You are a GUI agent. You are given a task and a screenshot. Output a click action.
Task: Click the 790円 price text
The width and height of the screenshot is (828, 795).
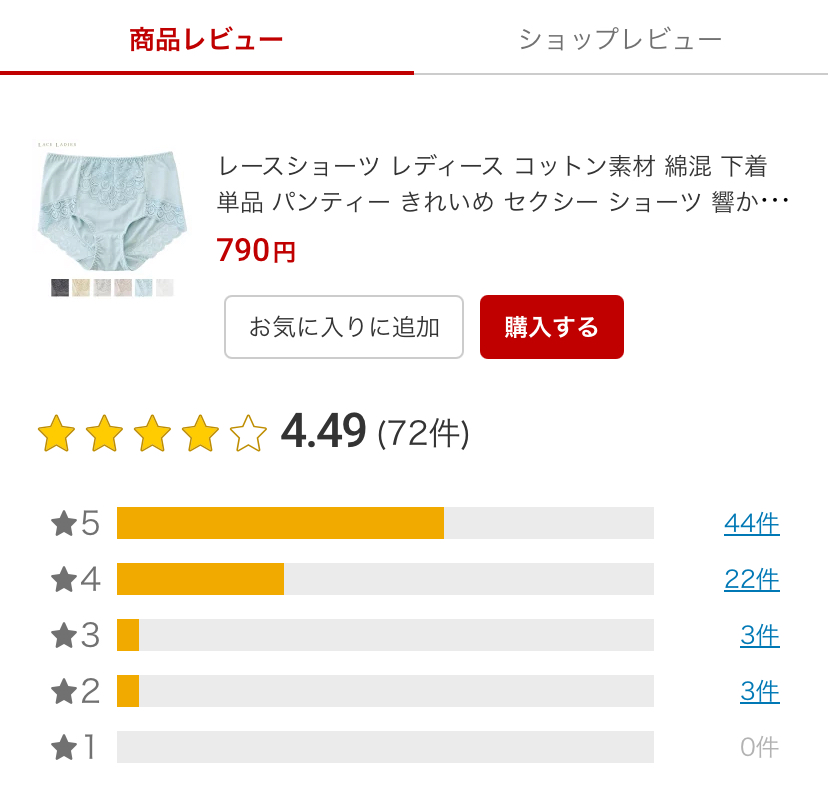pos(256,250)
